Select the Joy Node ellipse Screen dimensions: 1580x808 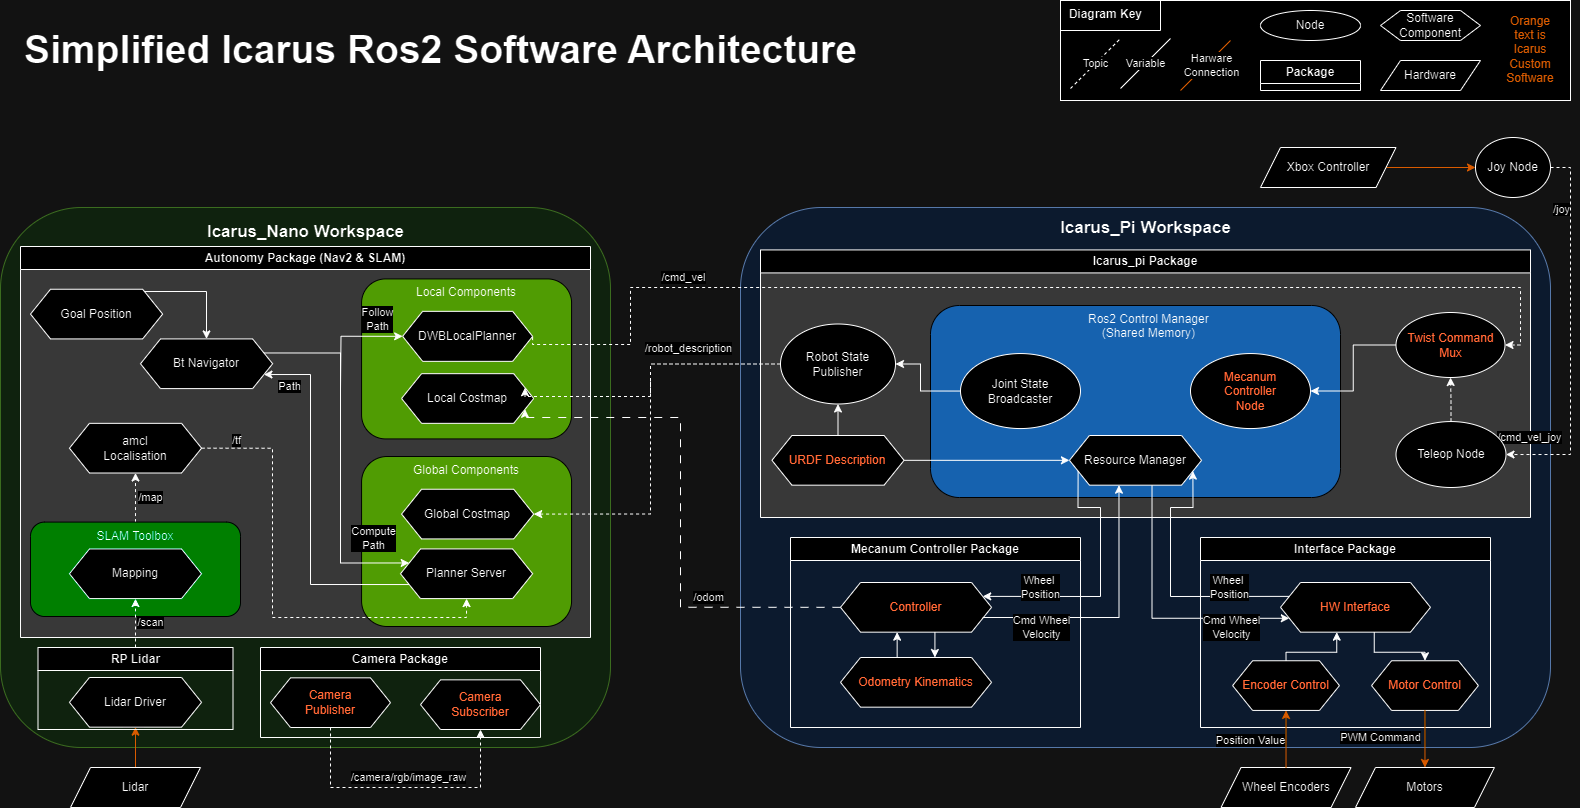tap(1512, 167)
